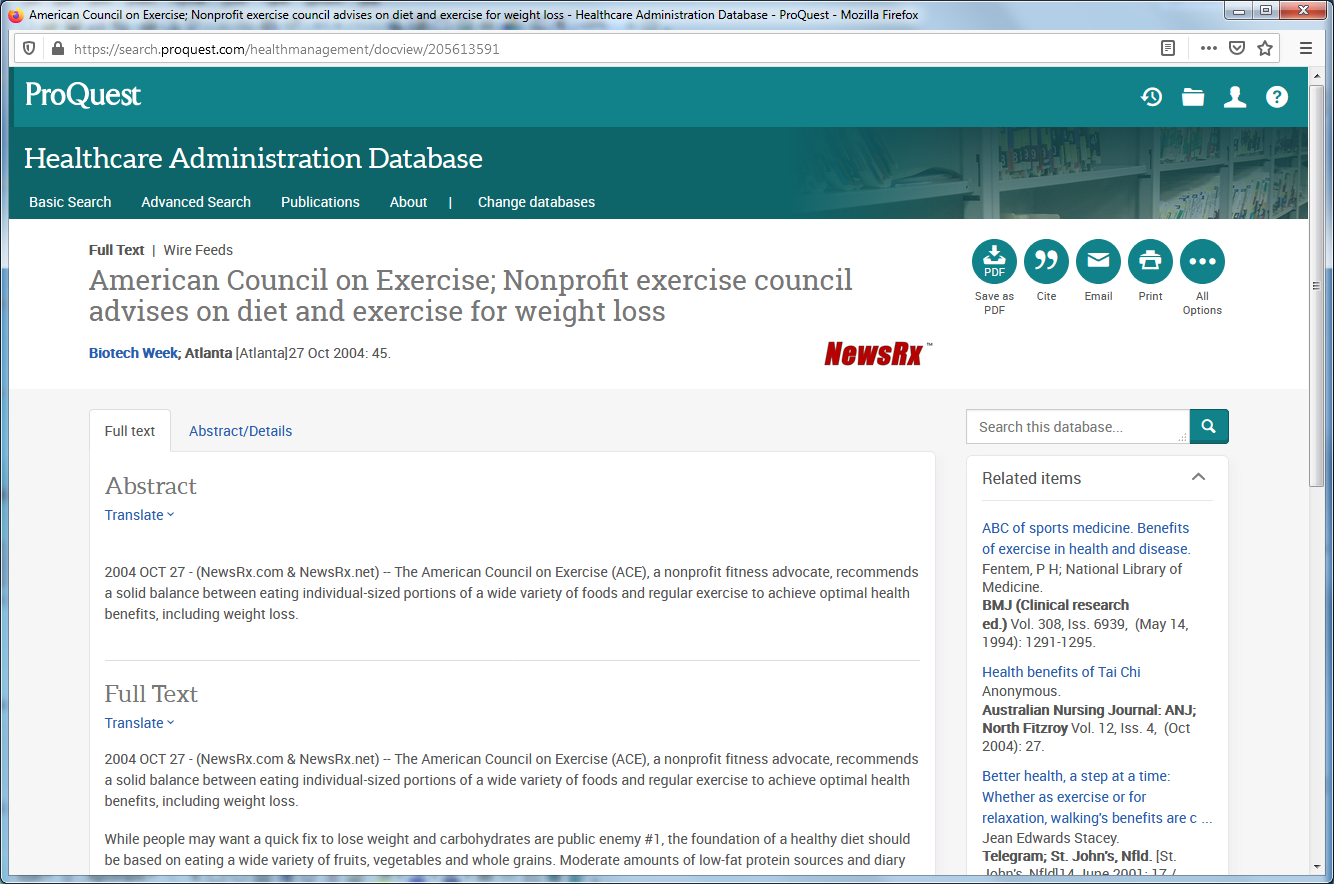Click the tracking protection shield icon

(30, 48)
